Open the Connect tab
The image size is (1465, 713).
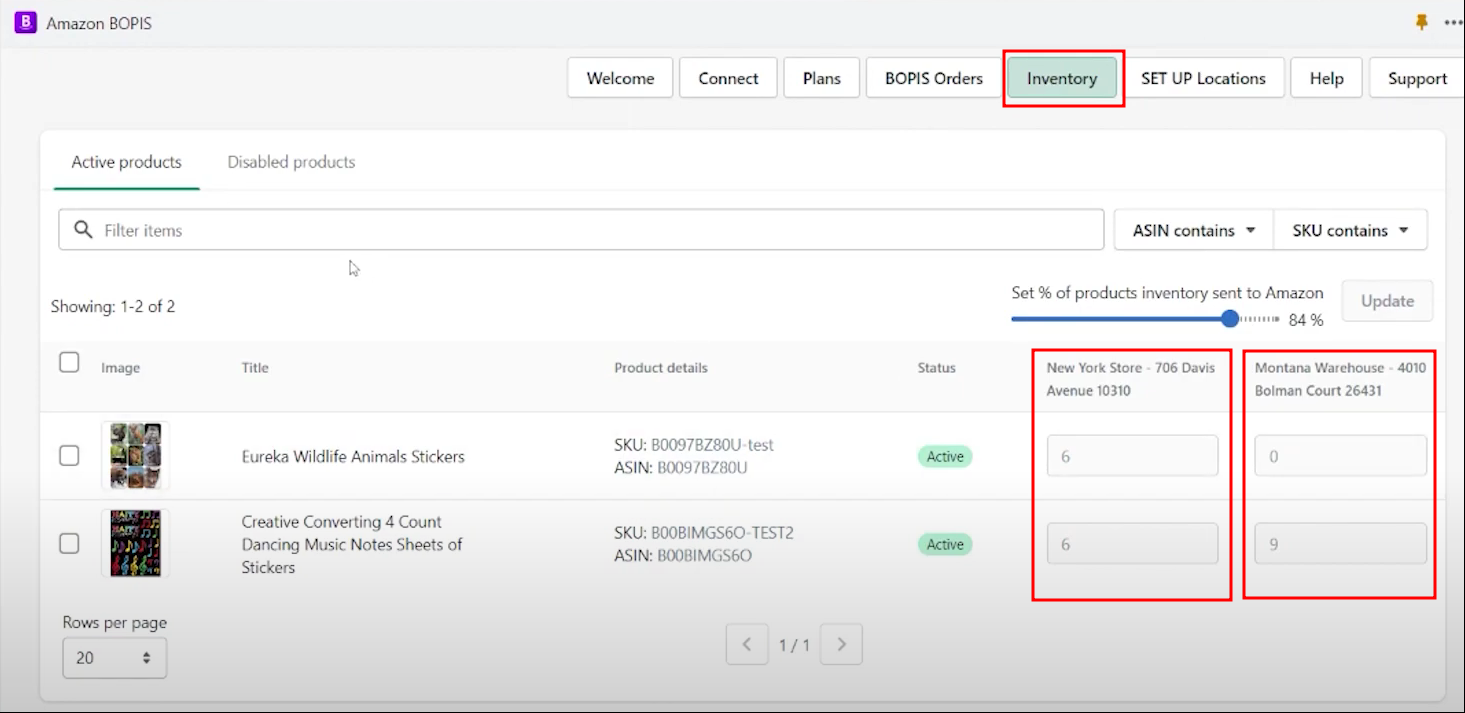coord(728,78)
